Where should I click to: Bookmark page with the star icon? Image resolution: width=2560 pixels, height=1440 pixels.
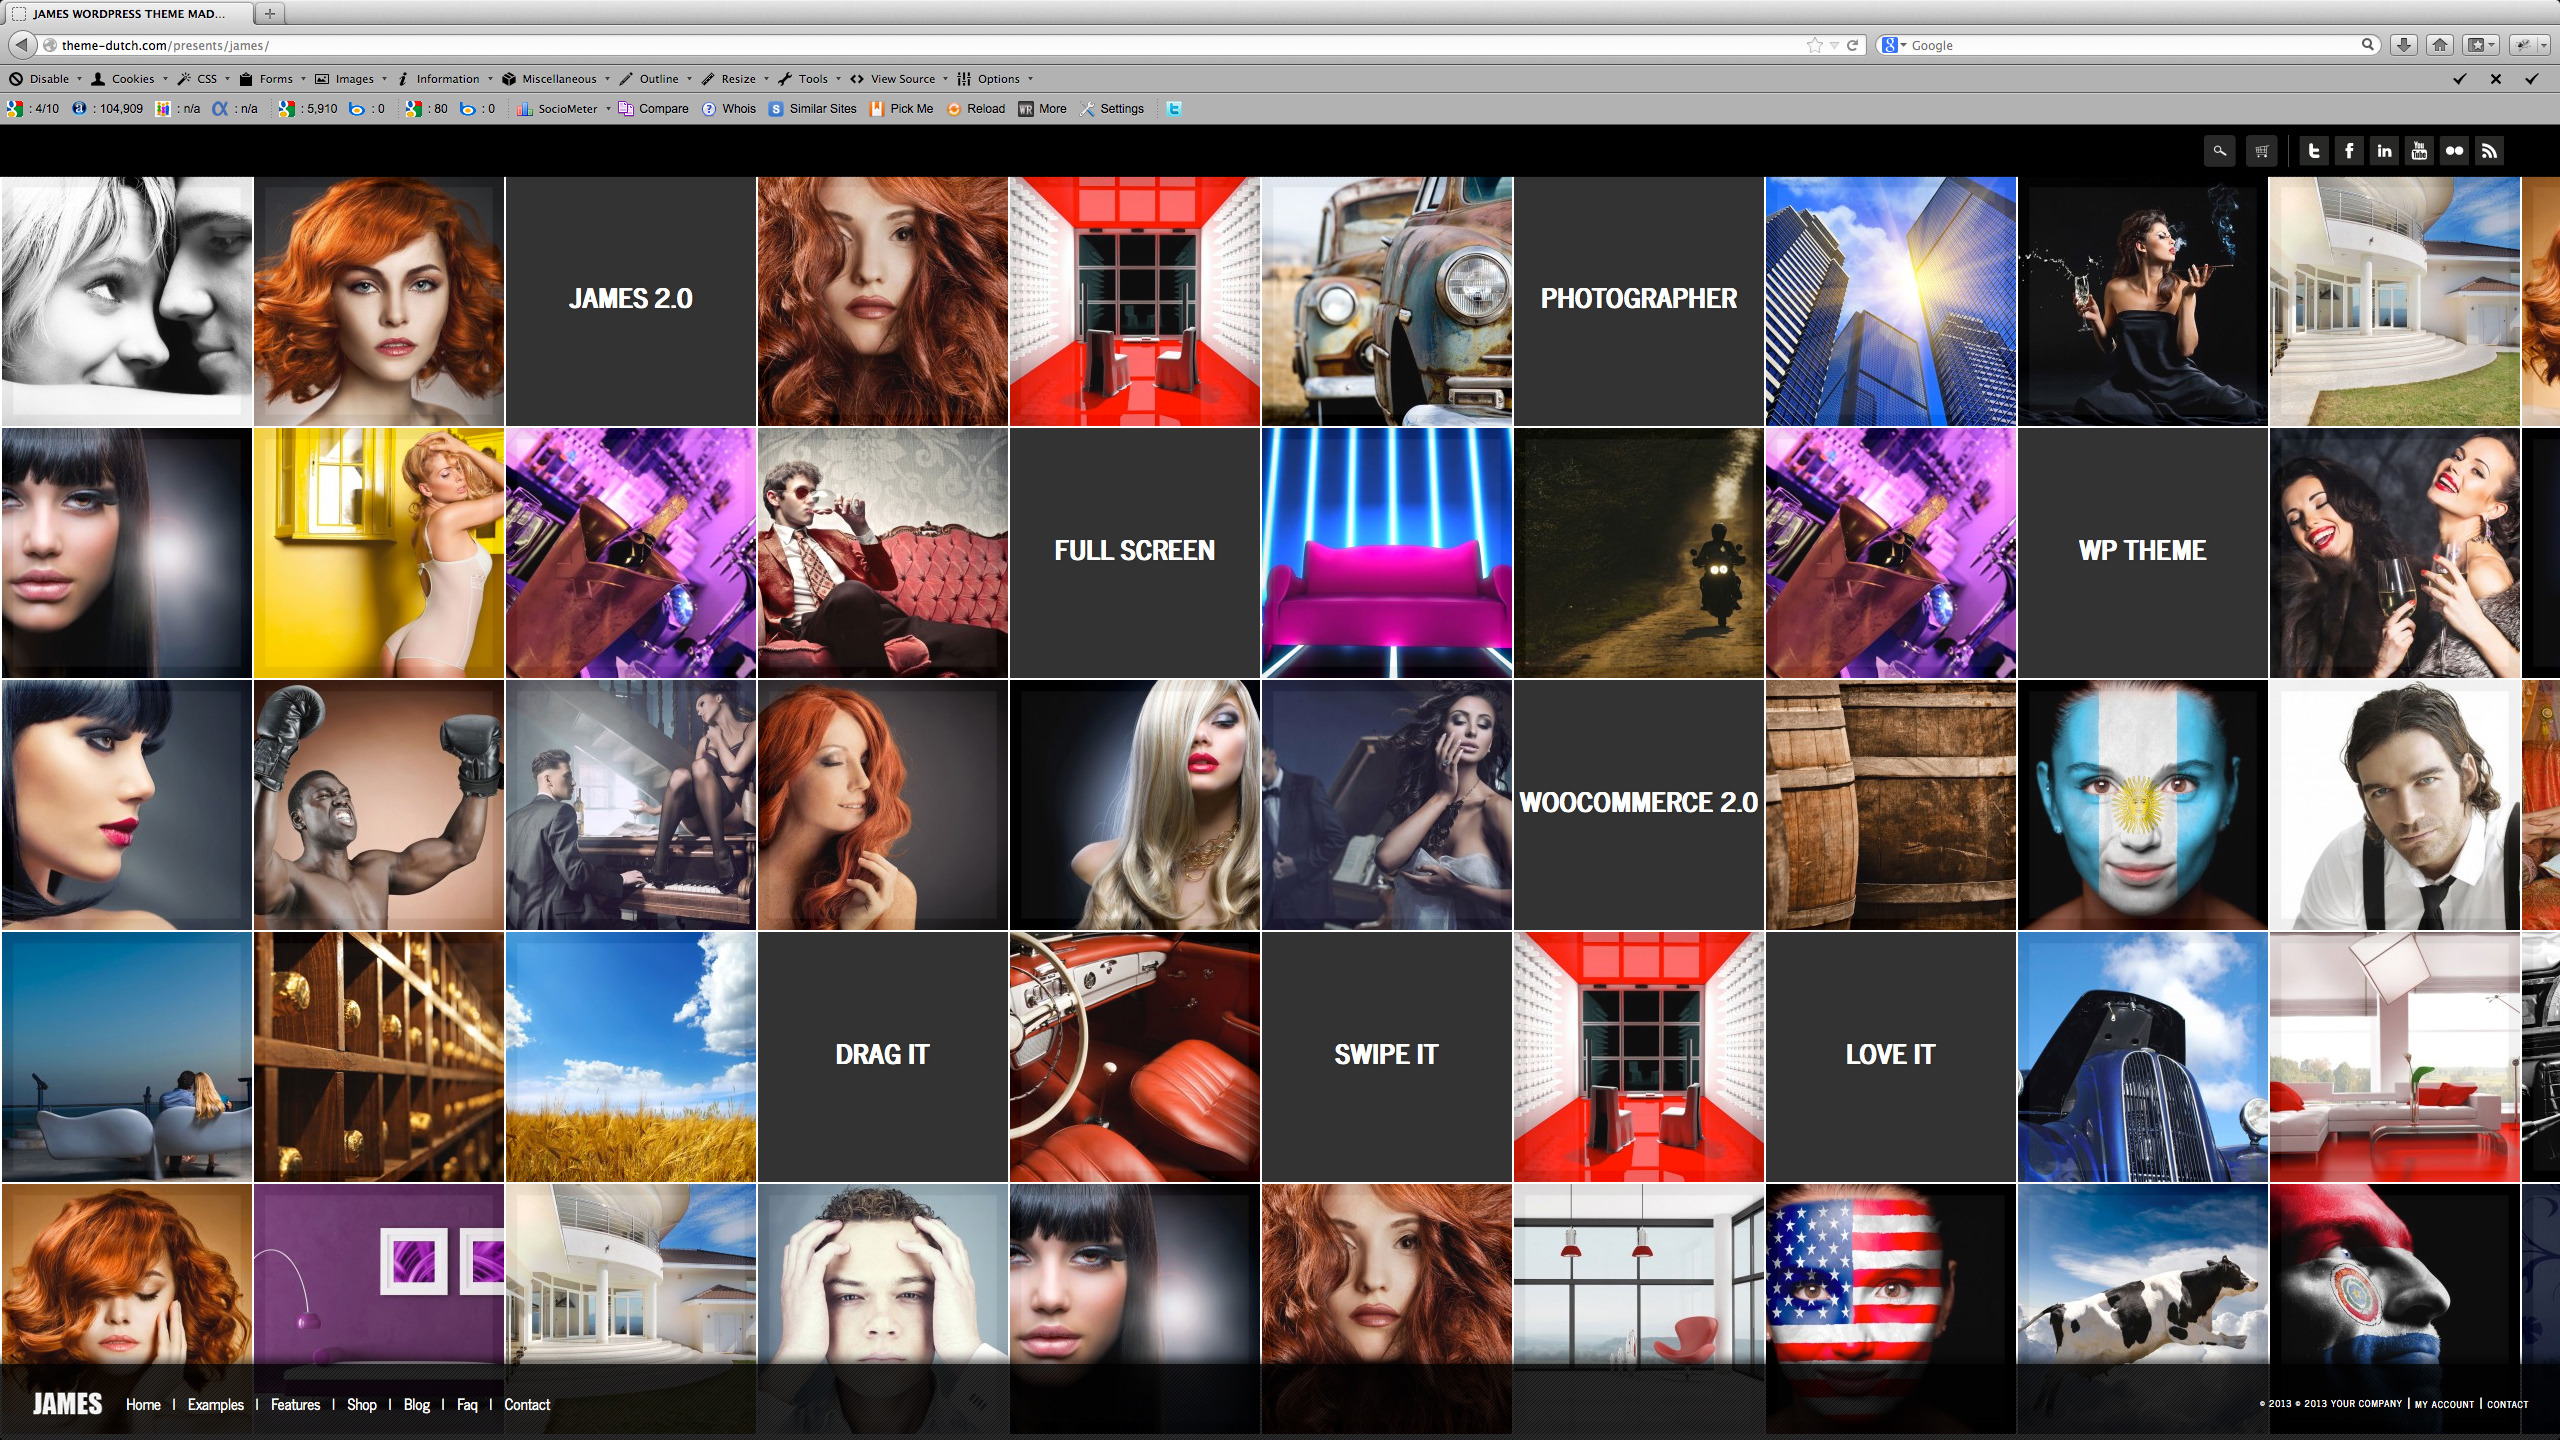(x=1814, y=45)
